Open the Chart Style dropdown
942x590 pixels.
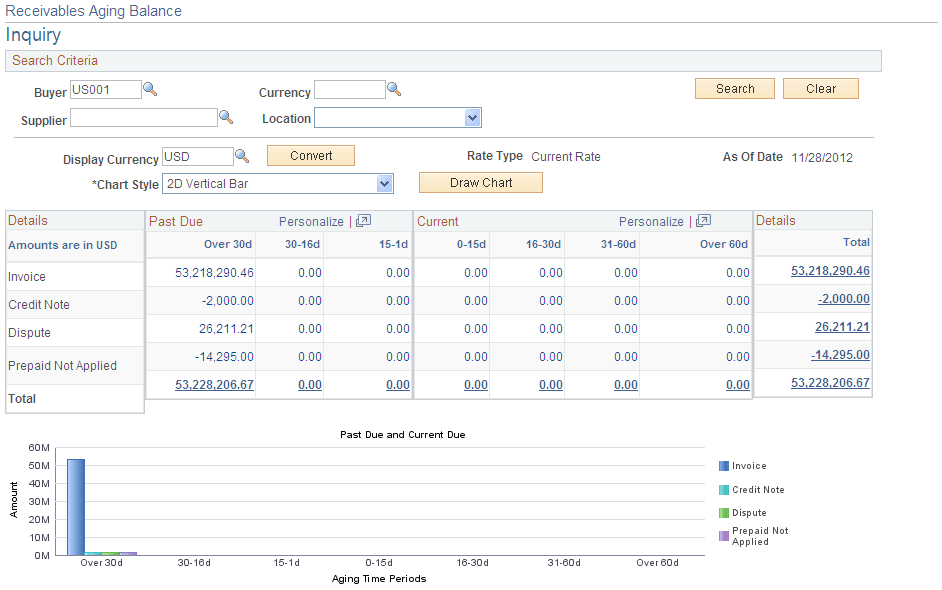click(384, 183)
